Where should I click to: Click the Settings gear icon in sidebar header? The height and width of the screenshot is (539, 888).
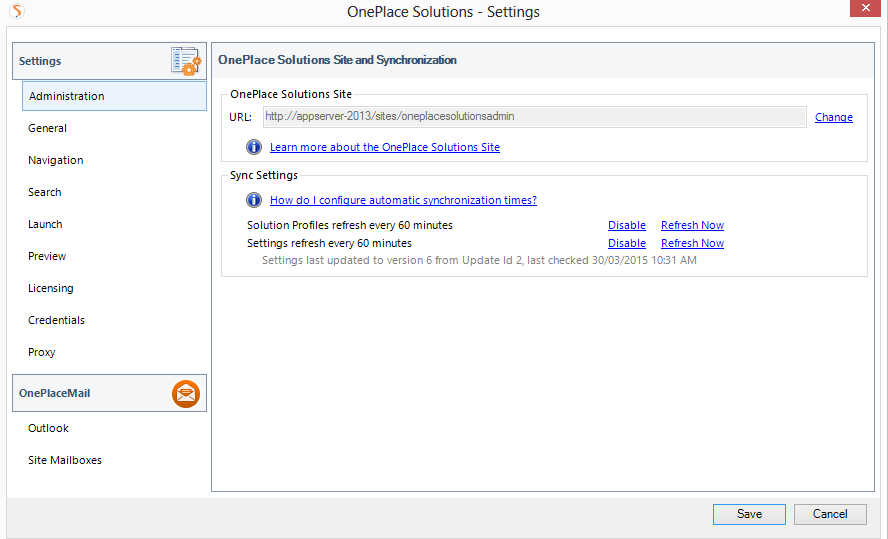[186, 61]
